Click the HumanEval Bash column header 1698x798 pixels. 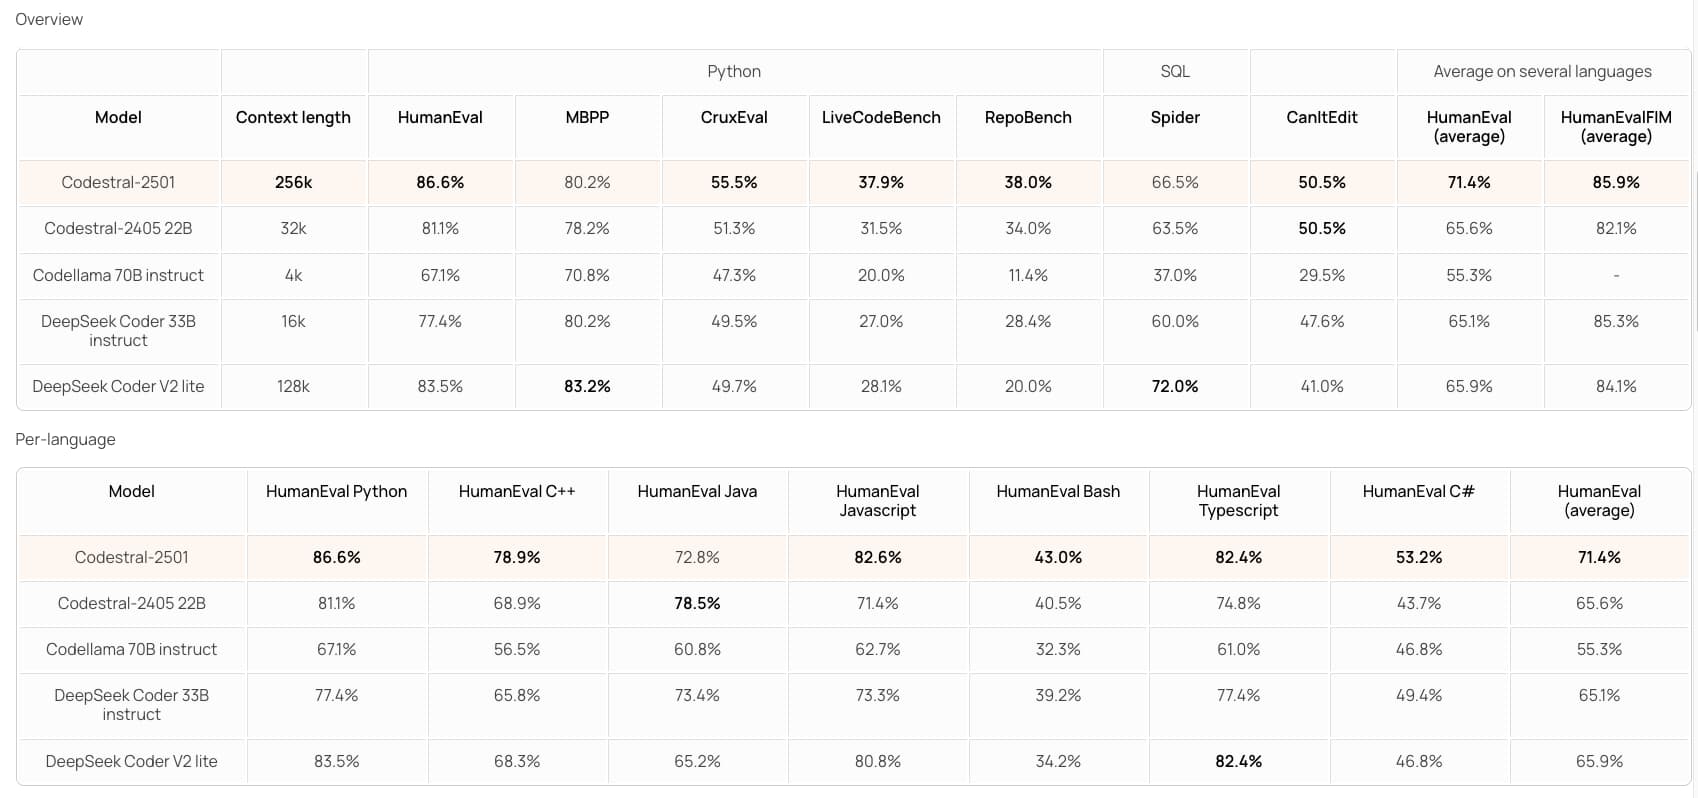coord(1058,491)
